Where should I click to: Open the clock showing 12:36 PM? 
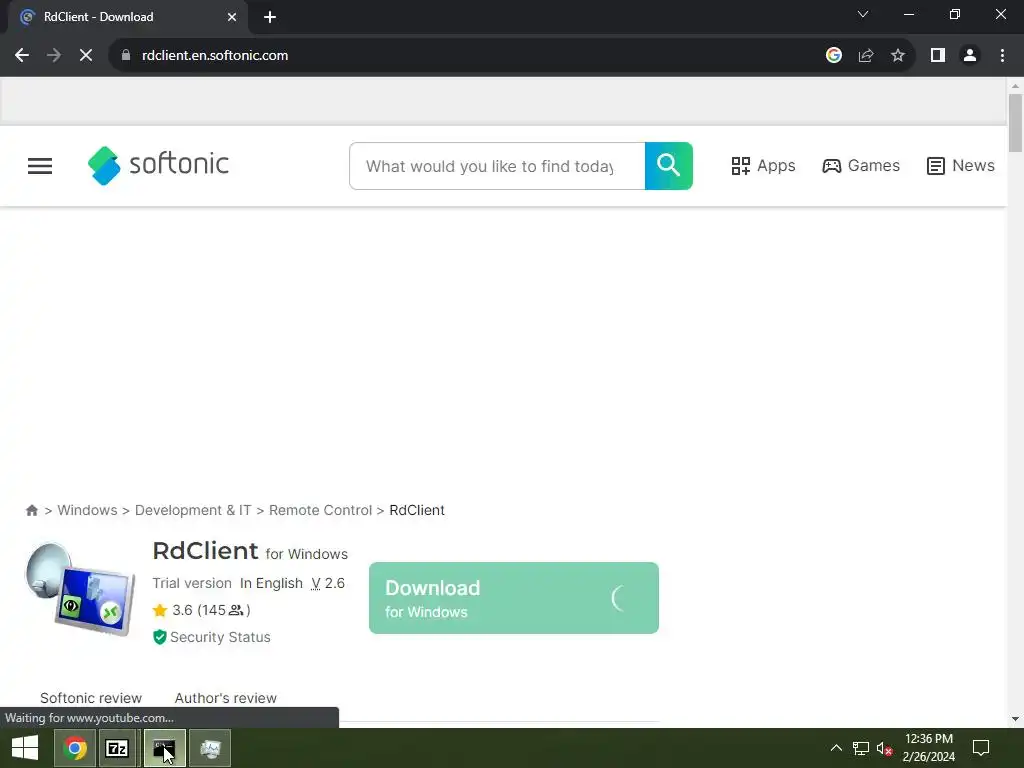click(929, 748)
